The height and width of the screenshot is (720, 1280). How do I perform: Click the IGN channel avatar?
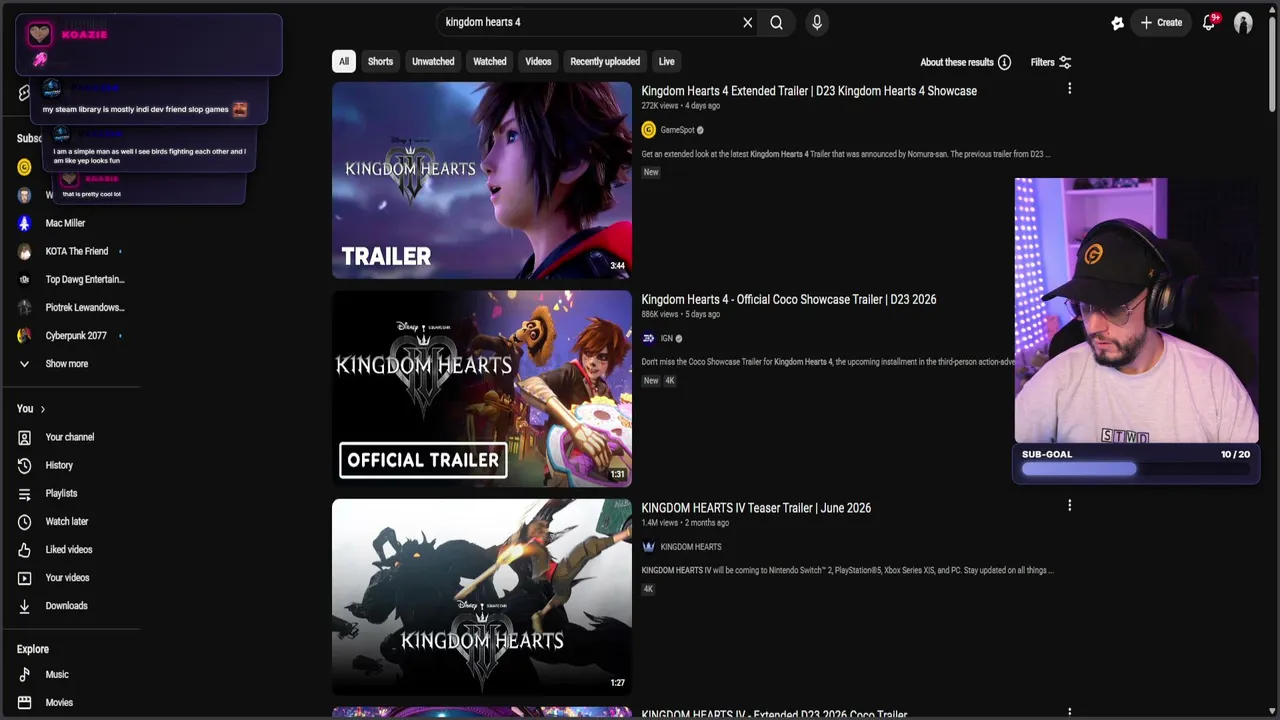(x=648, y=338)
